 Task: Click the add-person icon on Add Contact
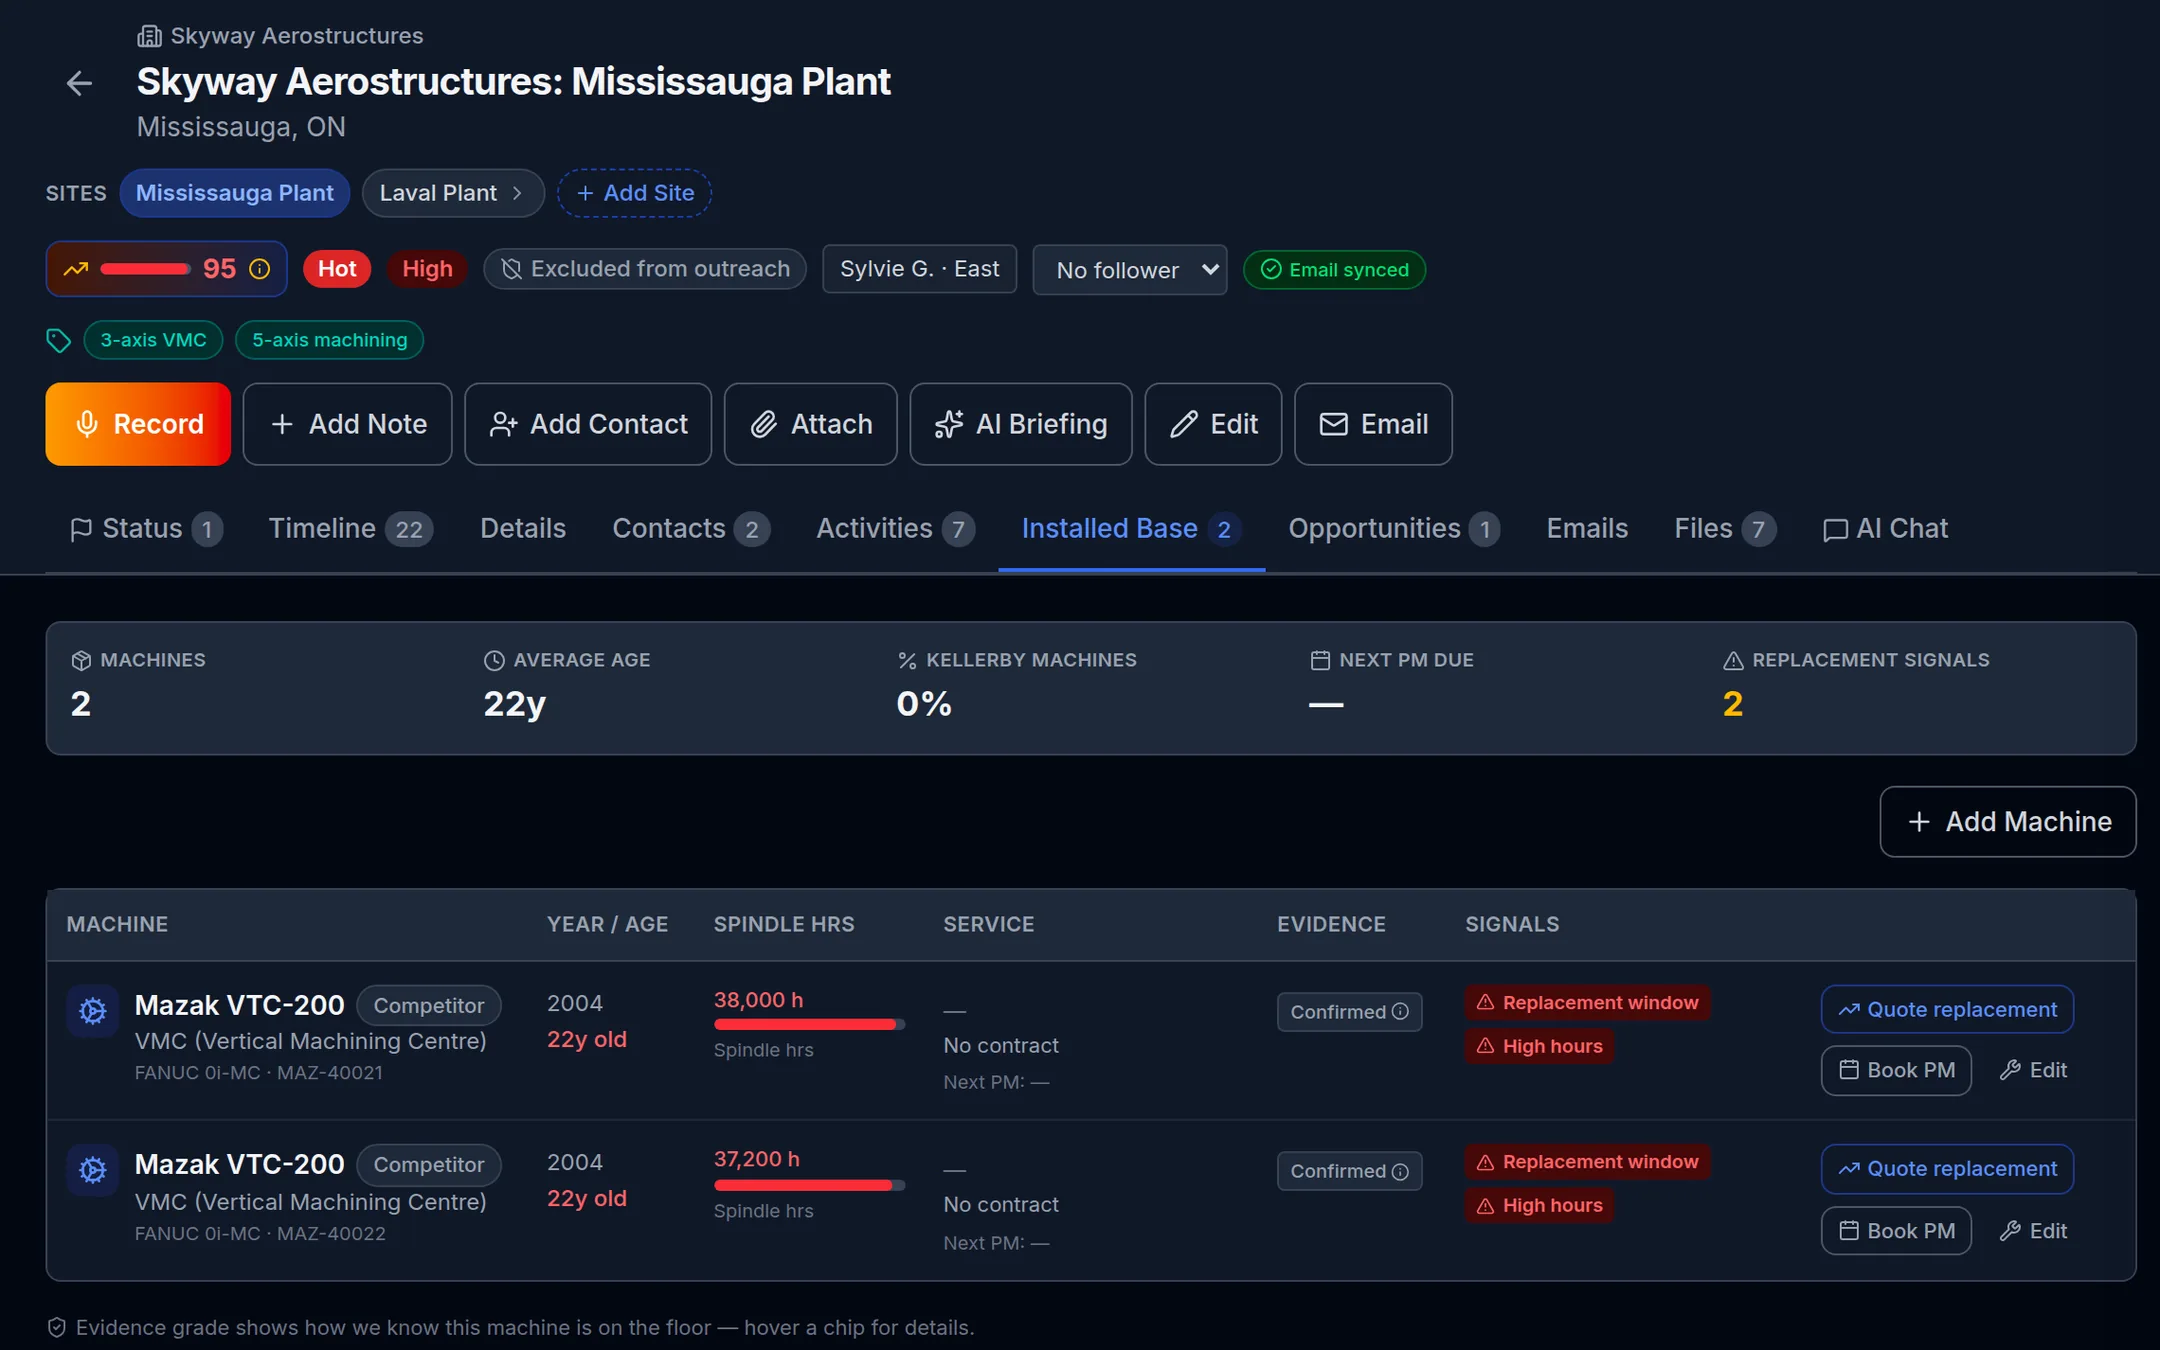pos(503,424)
